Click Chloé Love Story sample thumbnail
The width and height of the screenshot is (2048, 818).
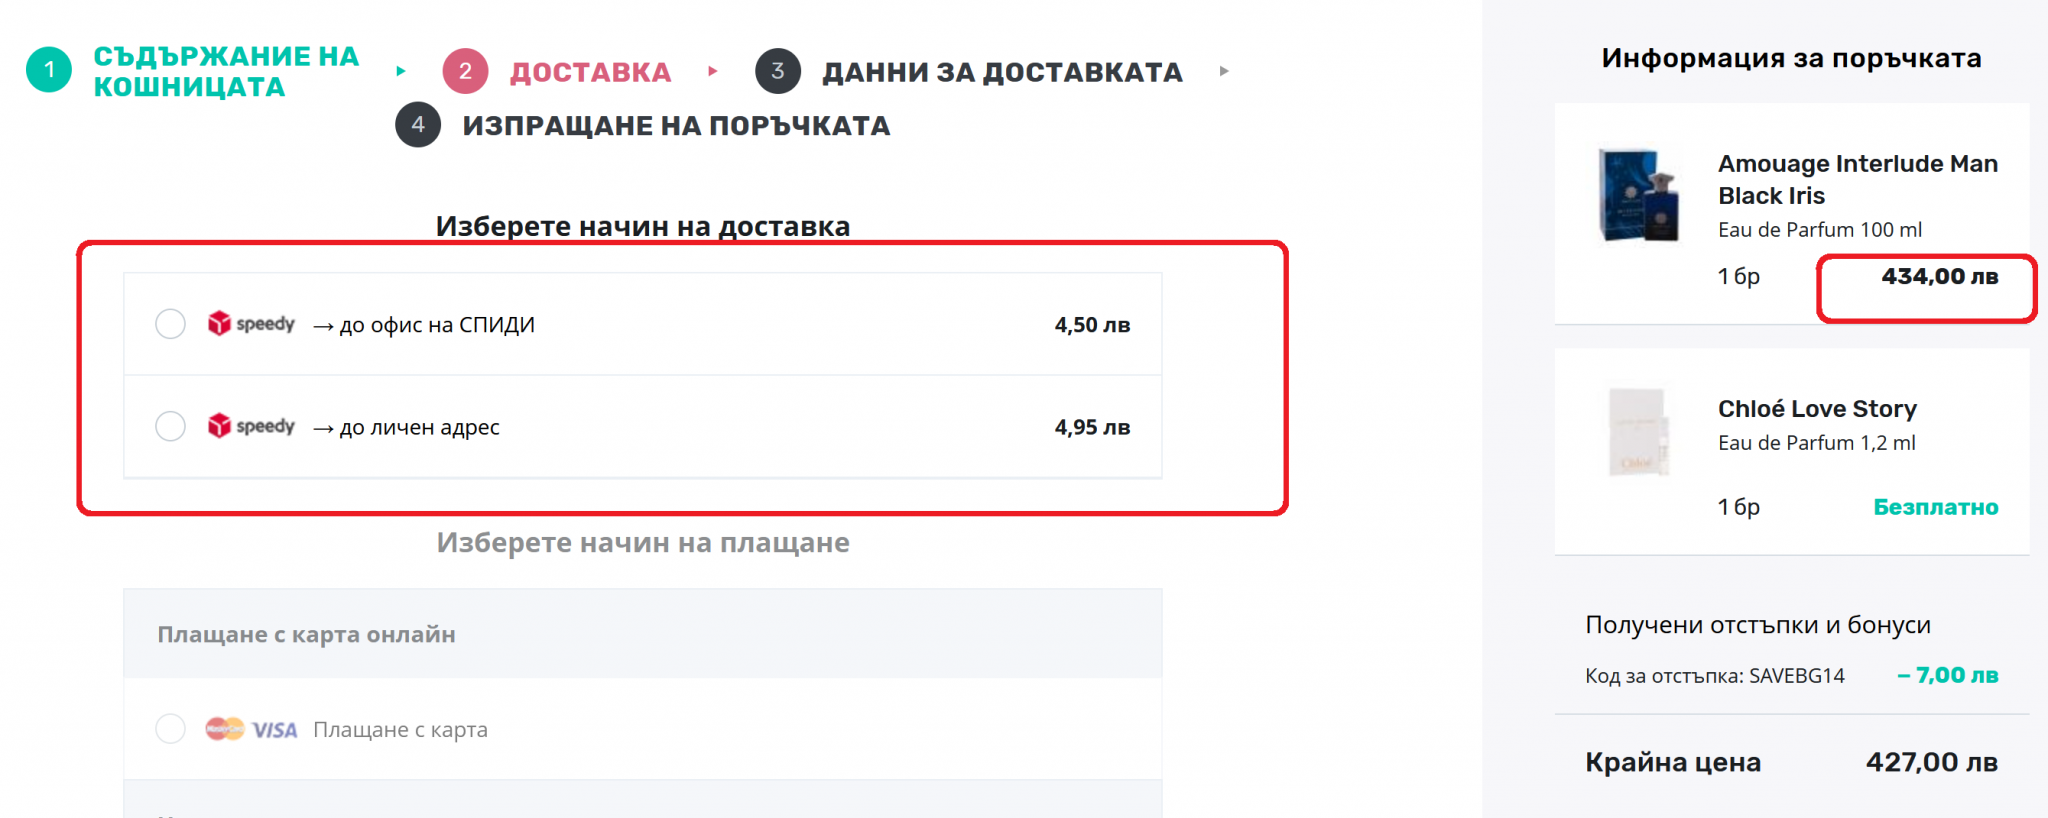1639,432
